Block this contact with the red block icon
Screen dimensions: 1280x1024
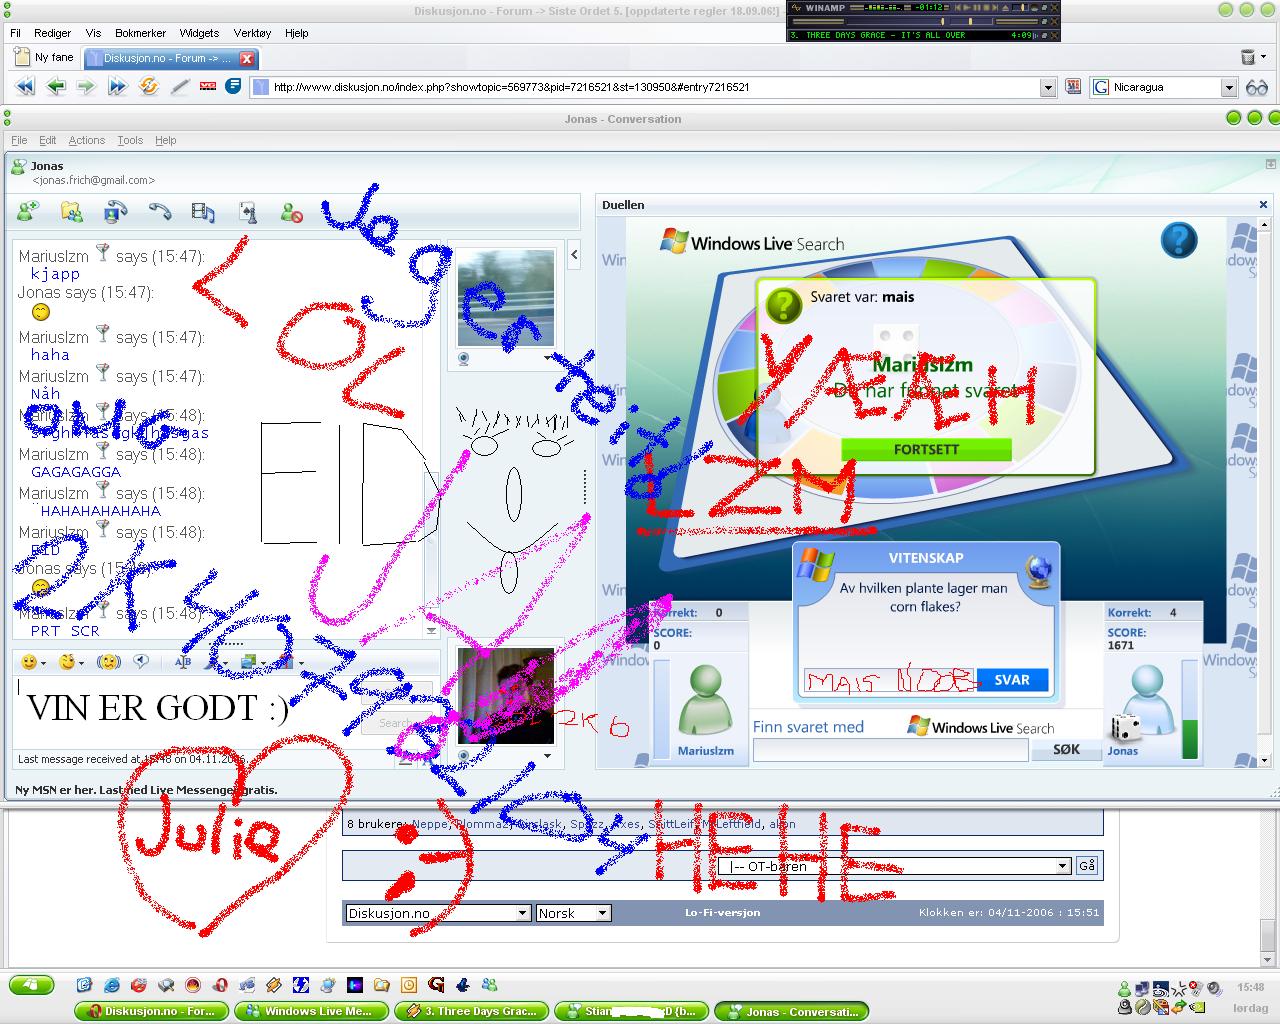(x=292, y=211)
